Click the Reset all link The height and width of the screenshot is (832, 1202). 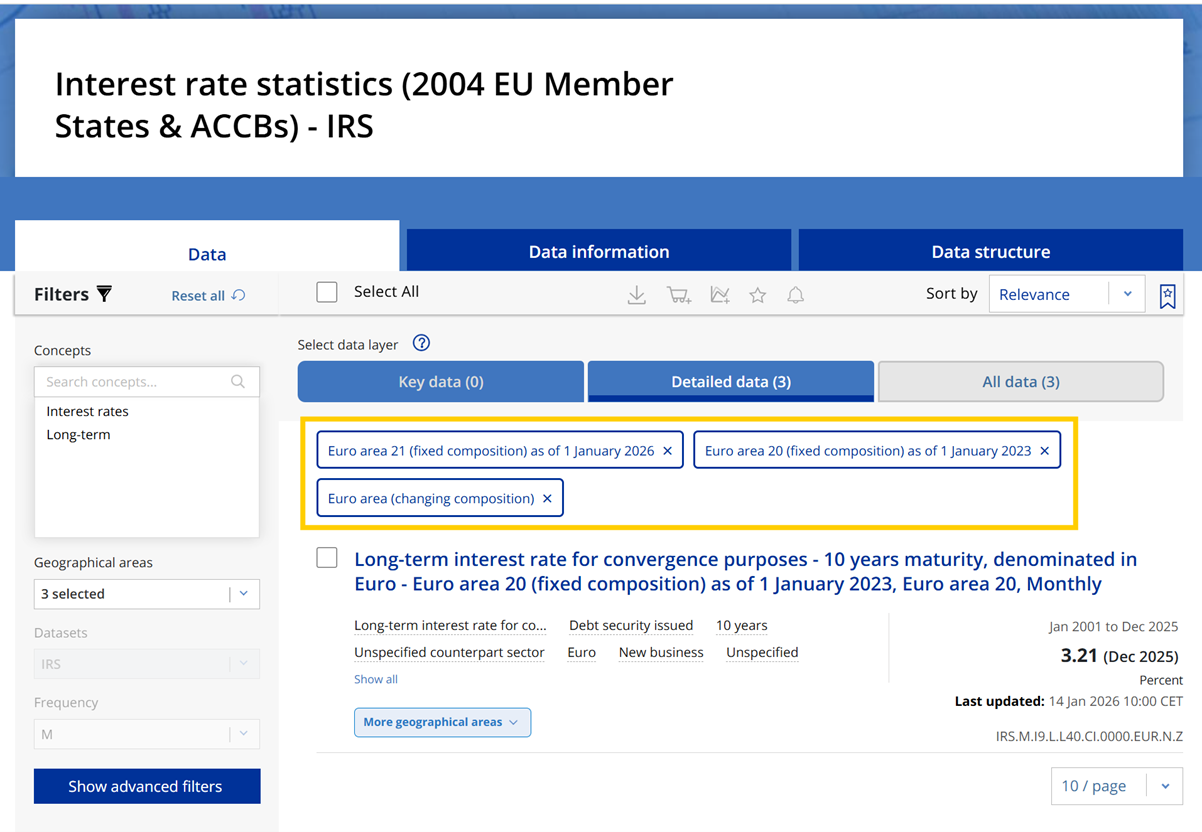click(207, 296)
